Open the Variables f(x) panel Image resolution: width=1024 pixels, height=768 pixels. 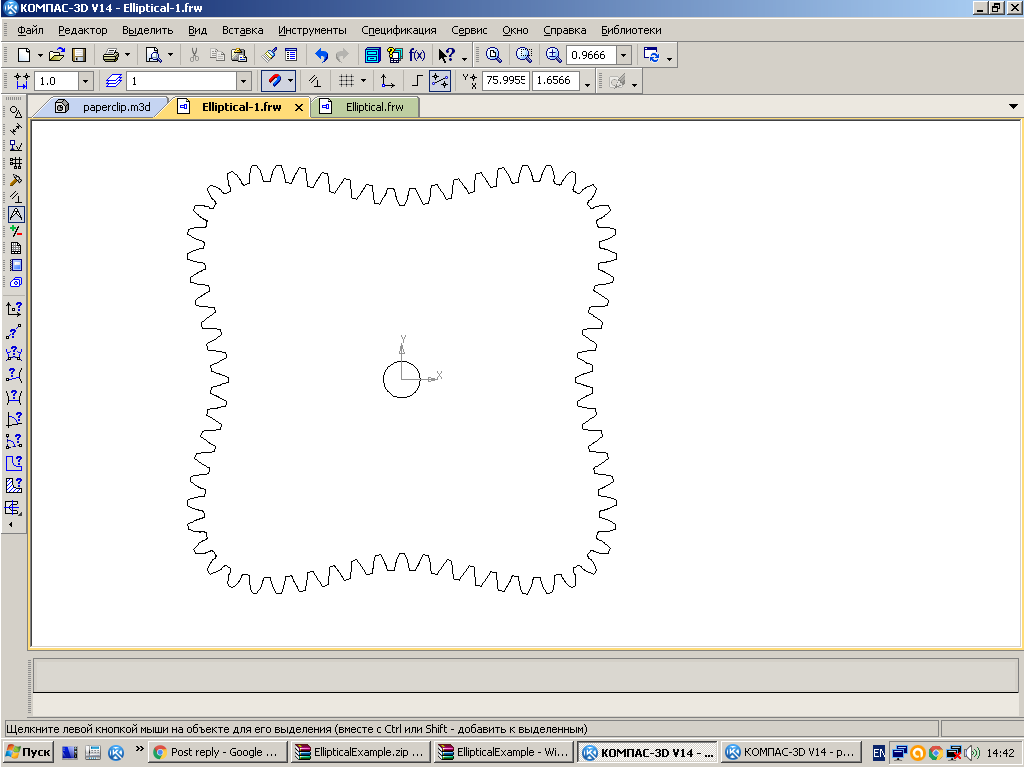tap(417, 55)
